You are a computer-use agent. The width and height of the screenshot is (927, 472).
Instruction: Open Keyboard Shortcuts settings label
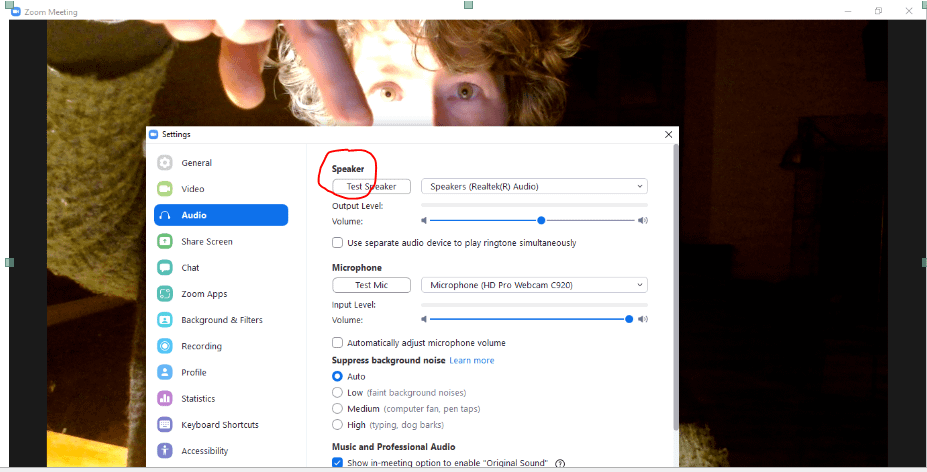pos(220,425)
